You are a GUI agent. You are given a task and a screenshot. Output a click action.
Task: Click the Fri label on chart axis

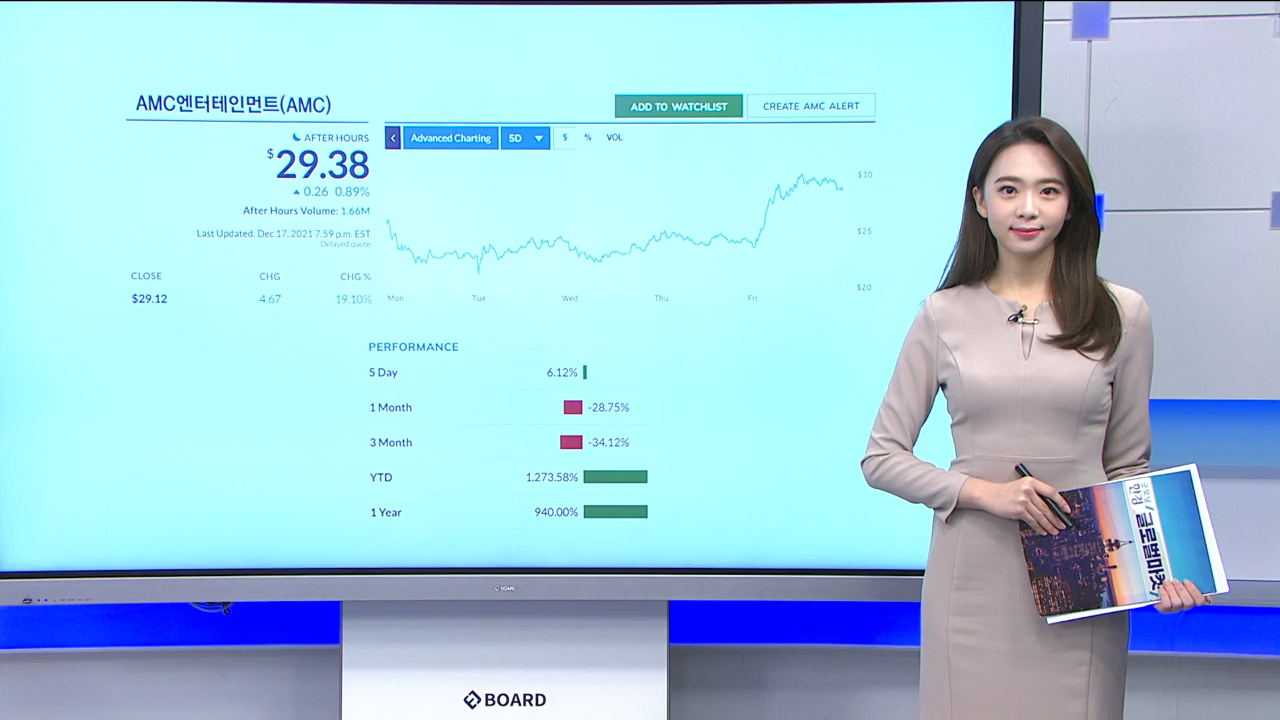(x=752, y=298)
